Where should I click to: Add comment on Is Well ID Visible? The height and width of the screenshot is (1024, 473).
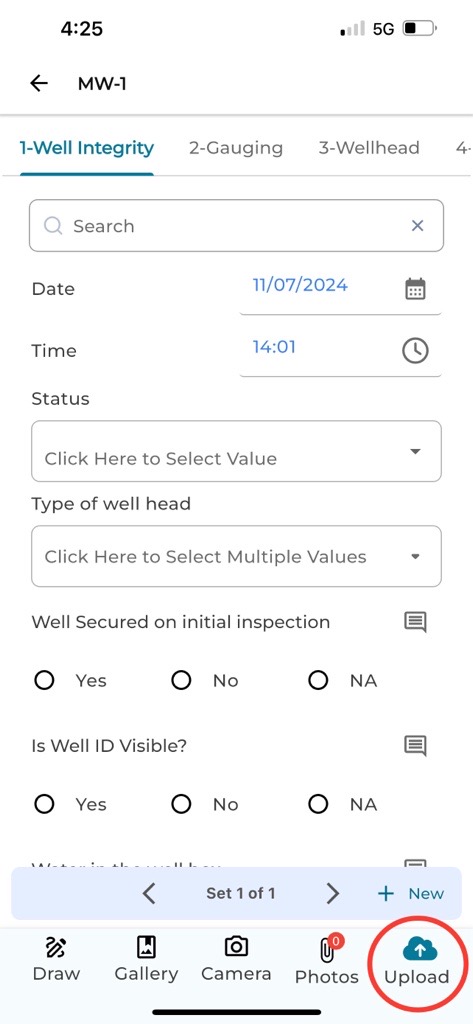coord(415,745)
